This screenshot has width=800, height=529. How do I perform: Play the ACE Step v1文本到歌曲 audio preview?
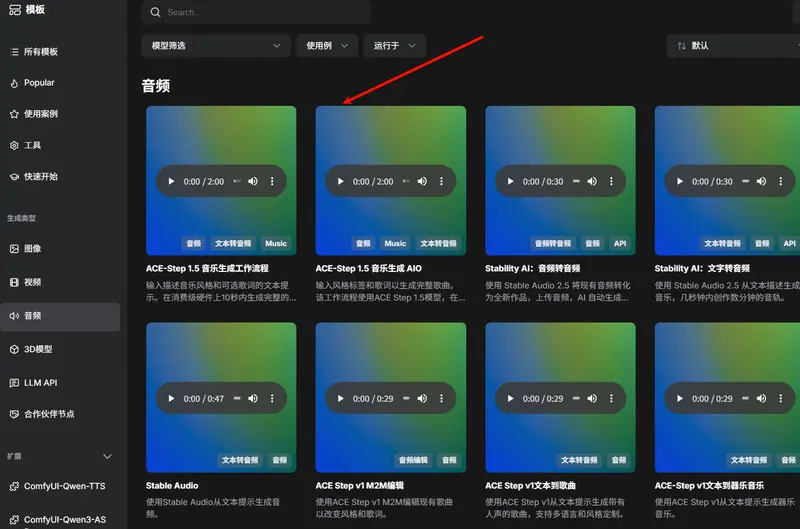(x=510, y=398)
